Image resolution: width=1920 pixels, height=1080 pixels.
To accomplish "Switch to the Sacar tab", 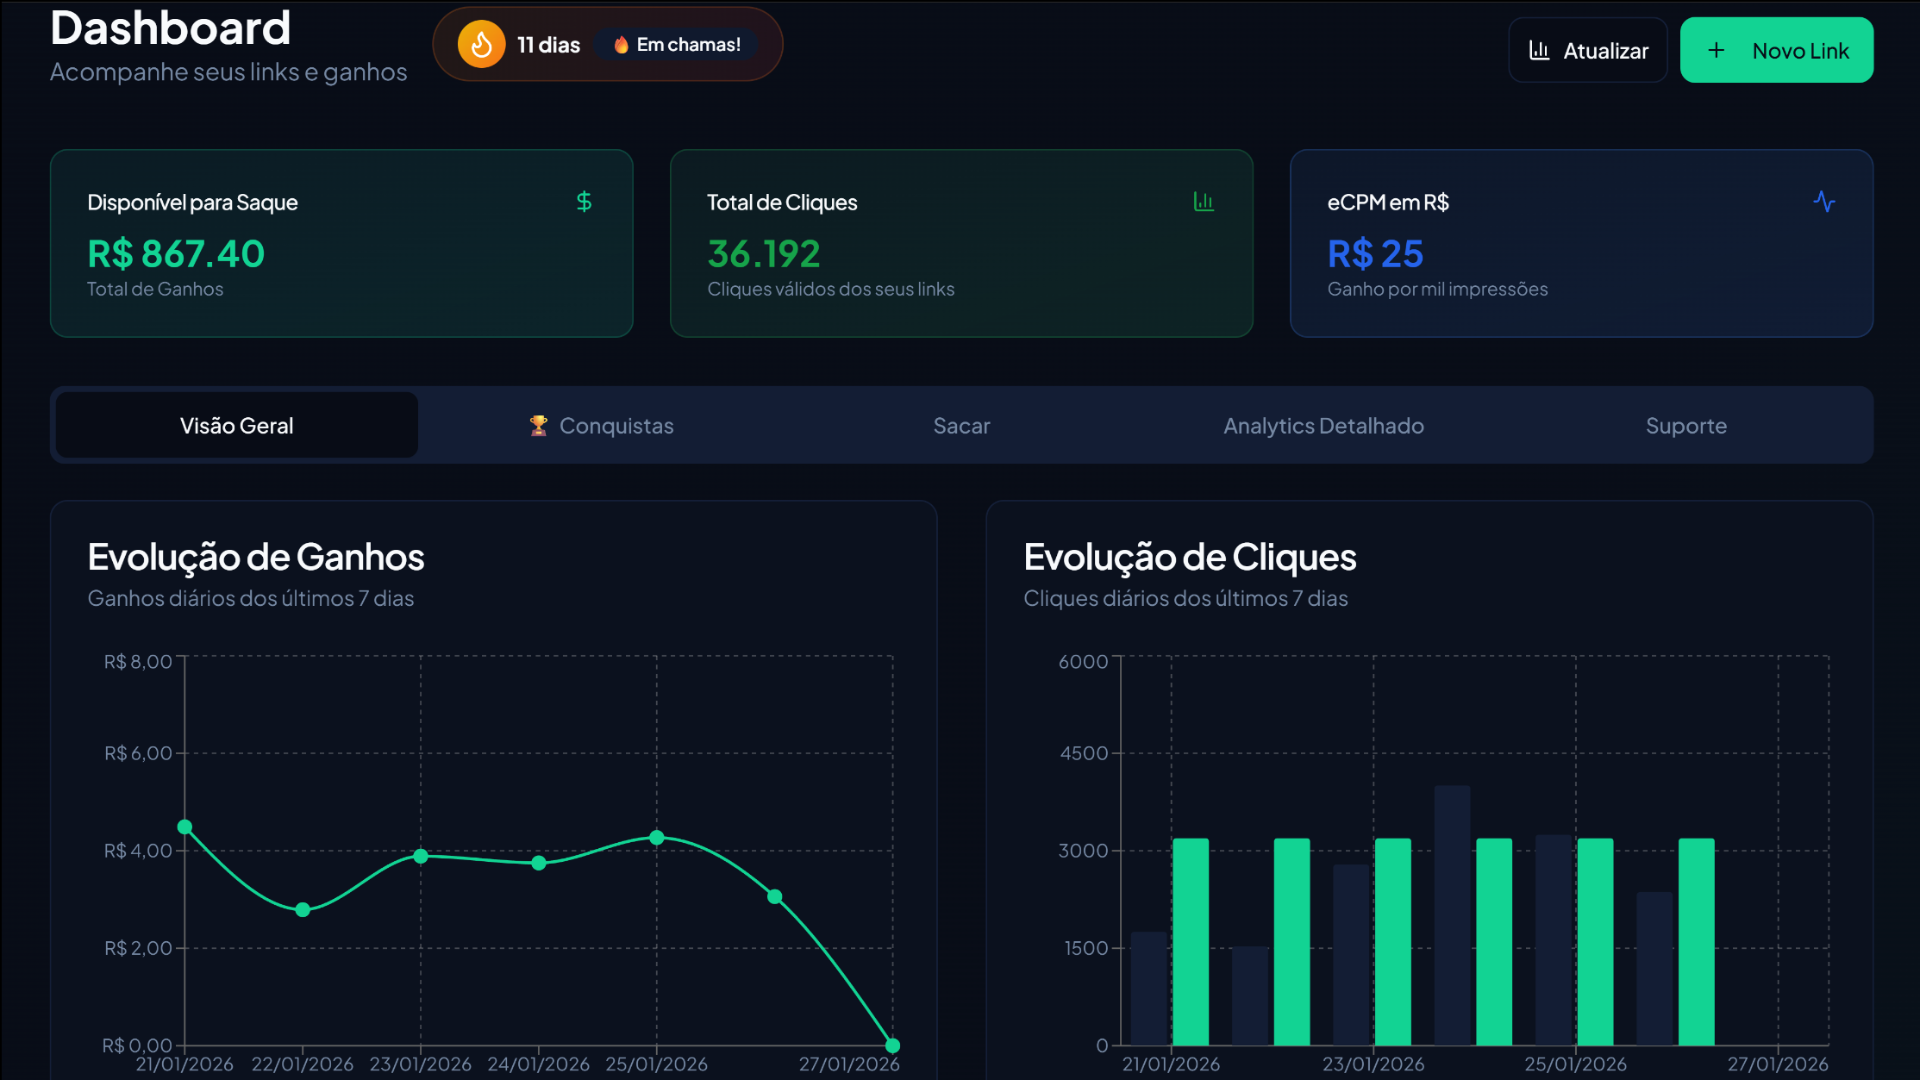I will point(961,426).
